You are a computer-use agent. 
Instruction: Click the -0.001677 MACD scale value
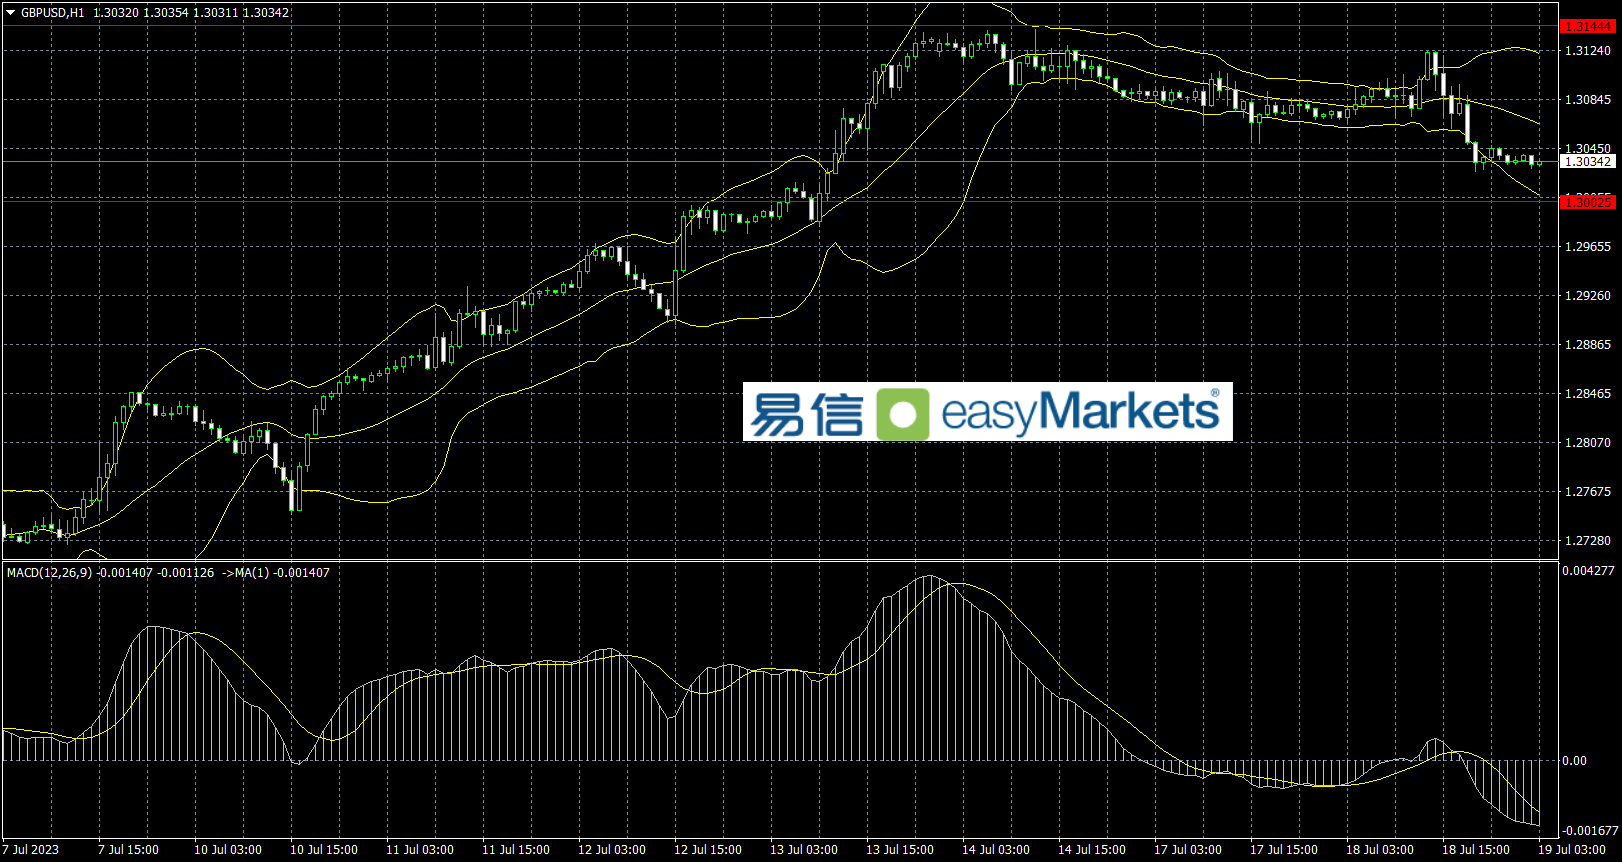(1590, 831)
